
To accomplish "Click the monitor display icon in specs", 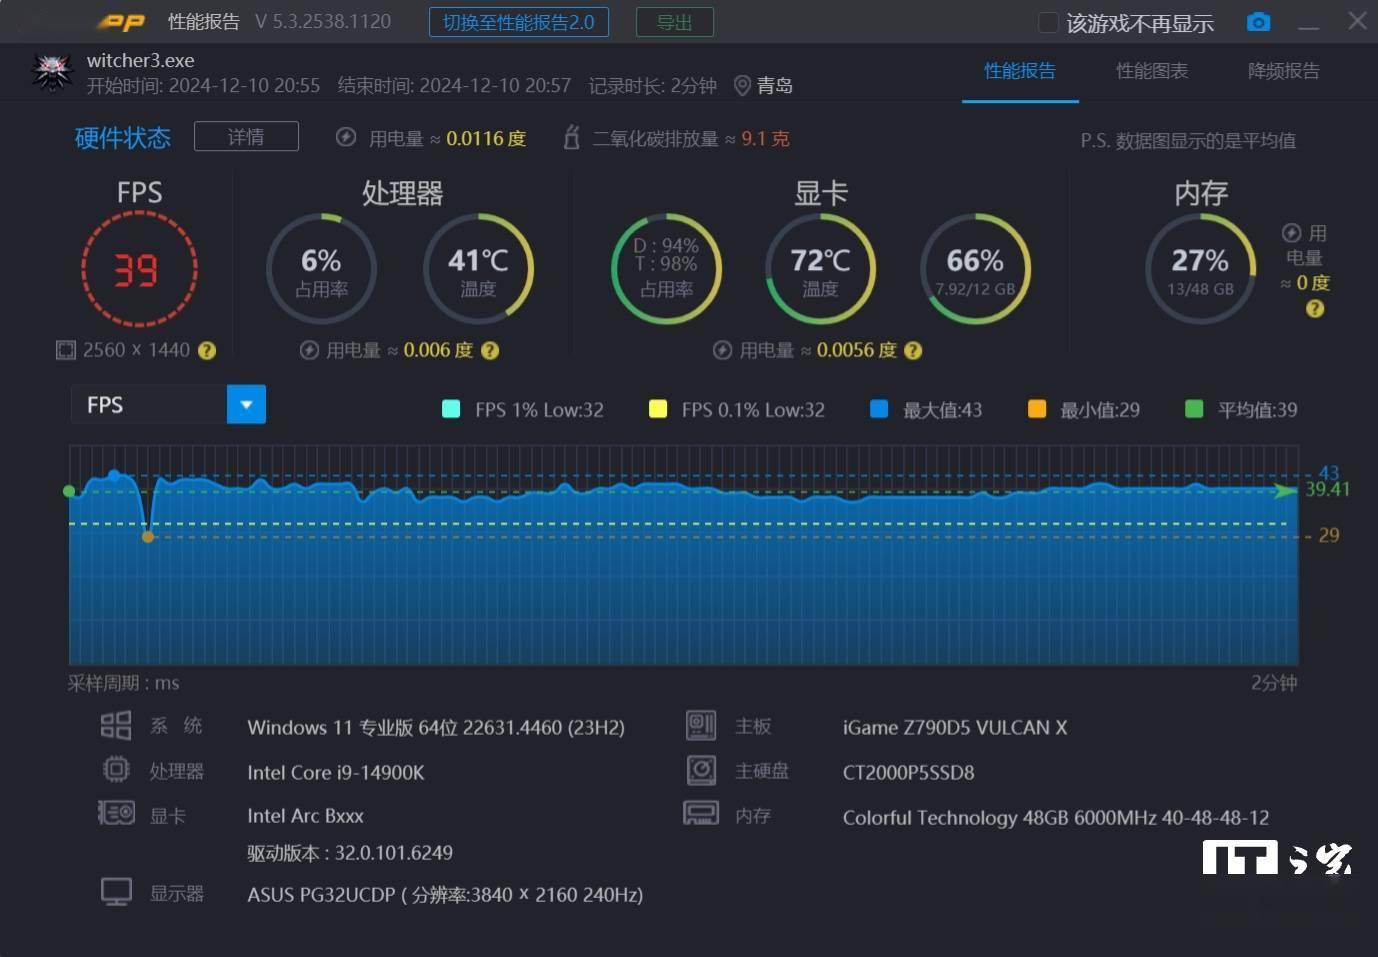I will [x=116, y=891].
